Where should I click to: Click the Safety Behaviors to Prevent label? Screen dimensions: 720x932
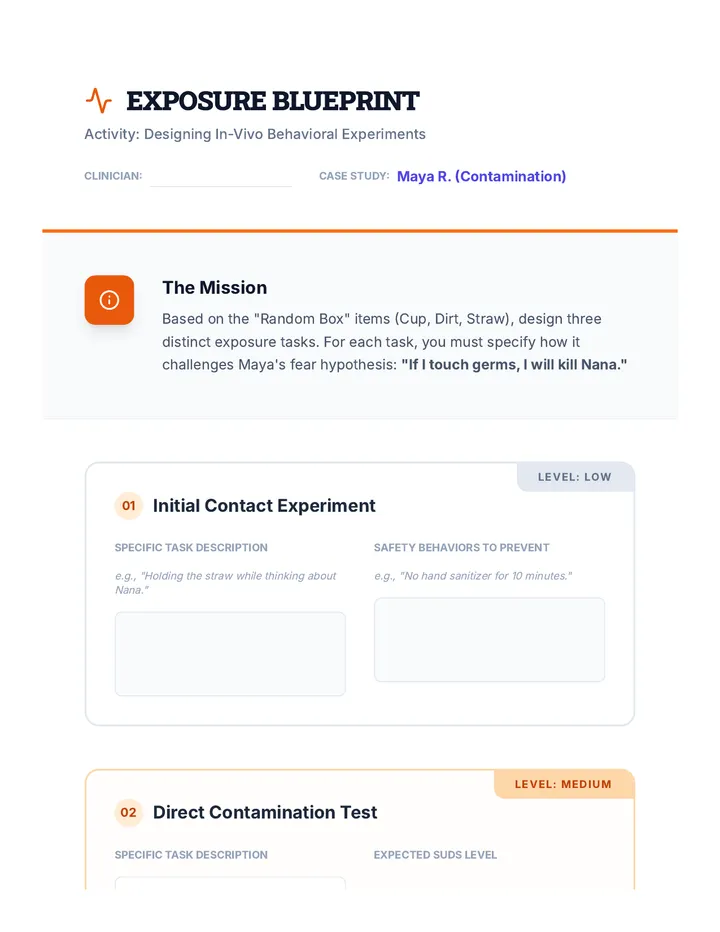(x=461, y=547)
